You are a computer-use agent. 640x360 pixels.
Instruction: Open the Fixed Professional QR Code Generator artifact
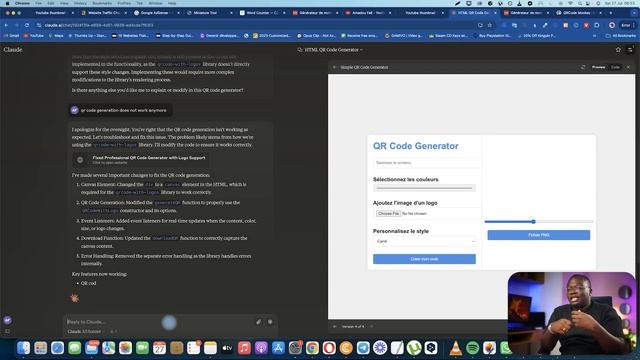[141, 160]
